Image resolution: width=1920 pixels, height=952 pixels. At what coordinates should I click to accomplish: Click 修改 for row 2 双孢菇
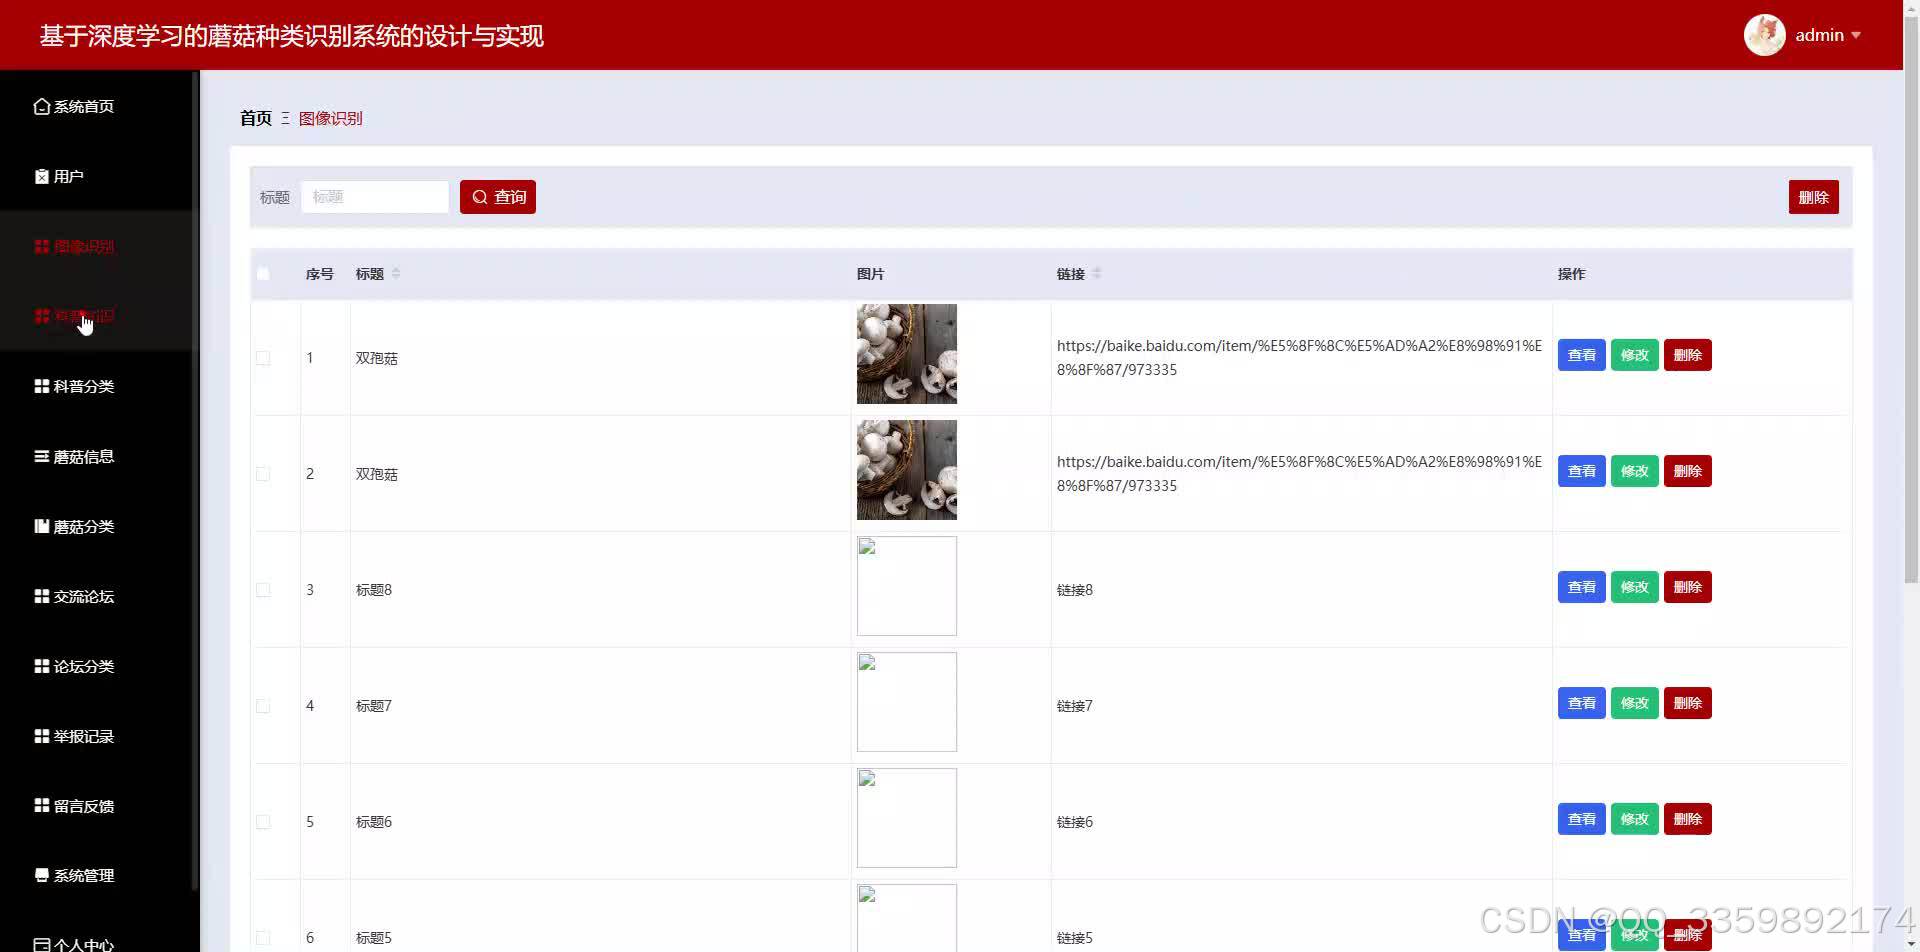pyautogui.click(x=1634, y=471)
